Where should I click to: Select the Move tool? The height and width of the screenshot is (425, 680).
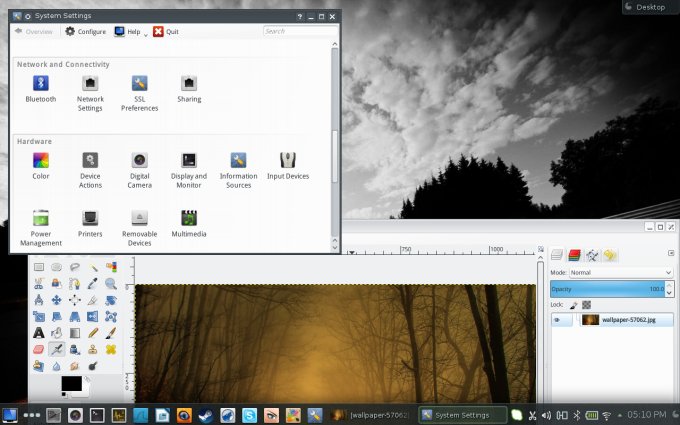[x=56, y=300]
